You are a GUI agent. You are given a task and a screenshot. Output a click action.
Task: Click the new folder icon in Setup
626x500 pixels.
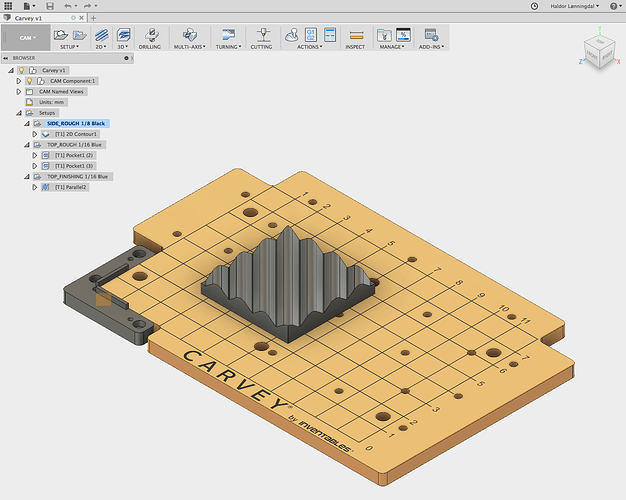(79, 35)
